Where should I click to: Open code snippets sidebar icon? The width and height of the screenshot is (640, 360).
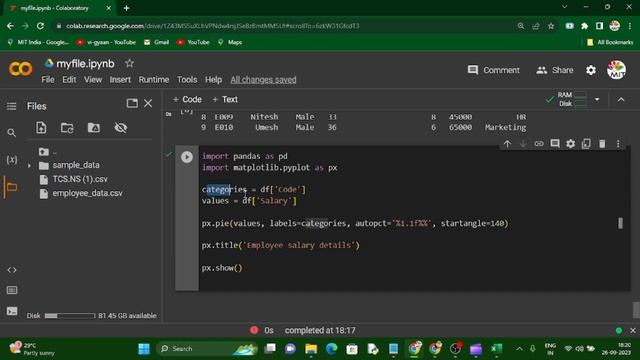12,270
